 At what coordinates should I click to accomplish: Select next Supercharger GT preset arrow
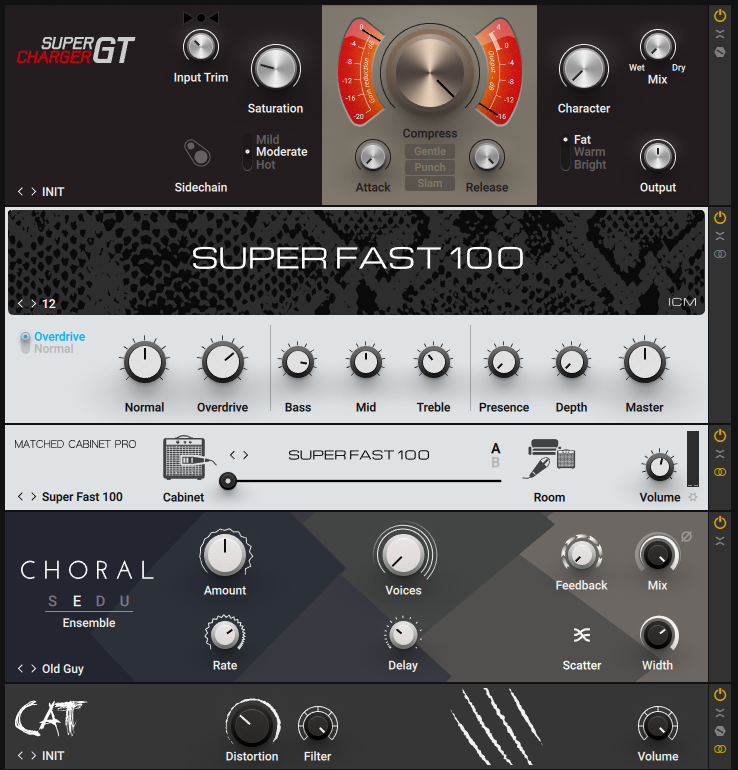33,192
